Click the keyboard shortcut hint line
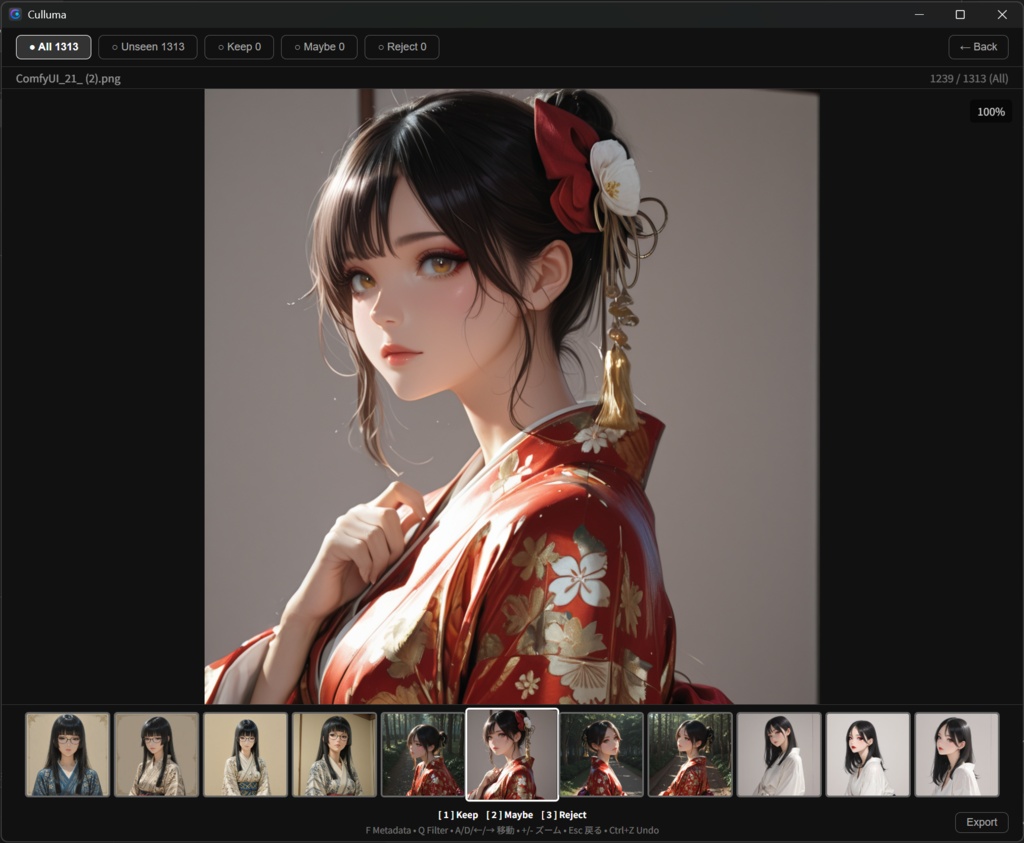This screenshot has height=843, width=1024. [512, 831]
